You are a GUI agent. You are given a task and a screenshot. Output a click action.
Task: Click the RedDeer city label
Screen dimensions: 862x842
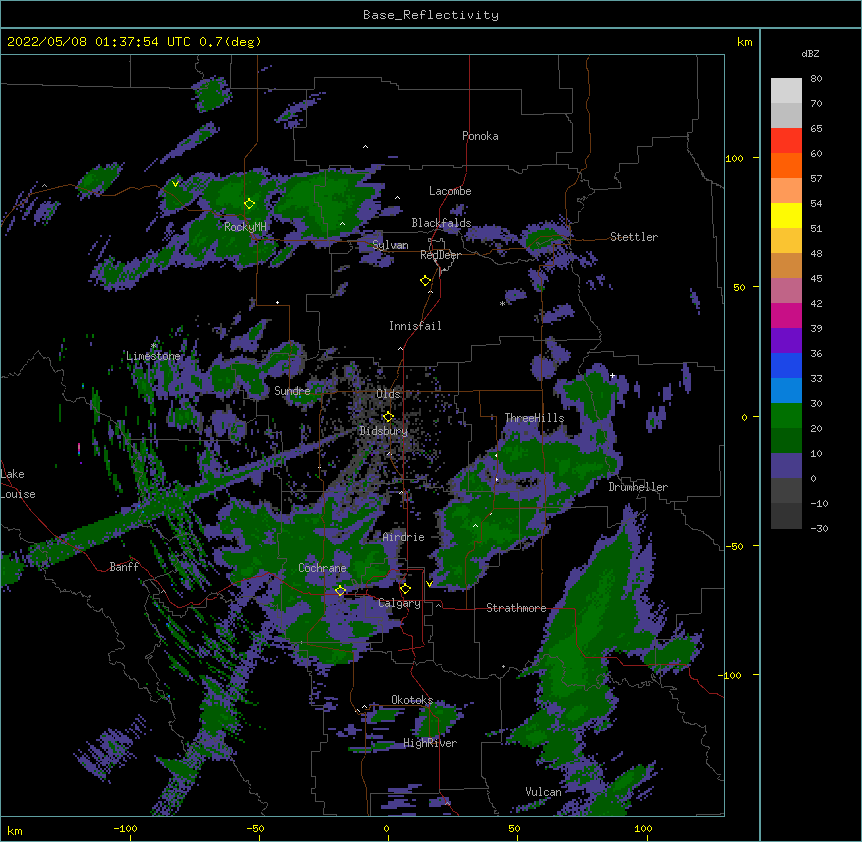tap(440, 255)
